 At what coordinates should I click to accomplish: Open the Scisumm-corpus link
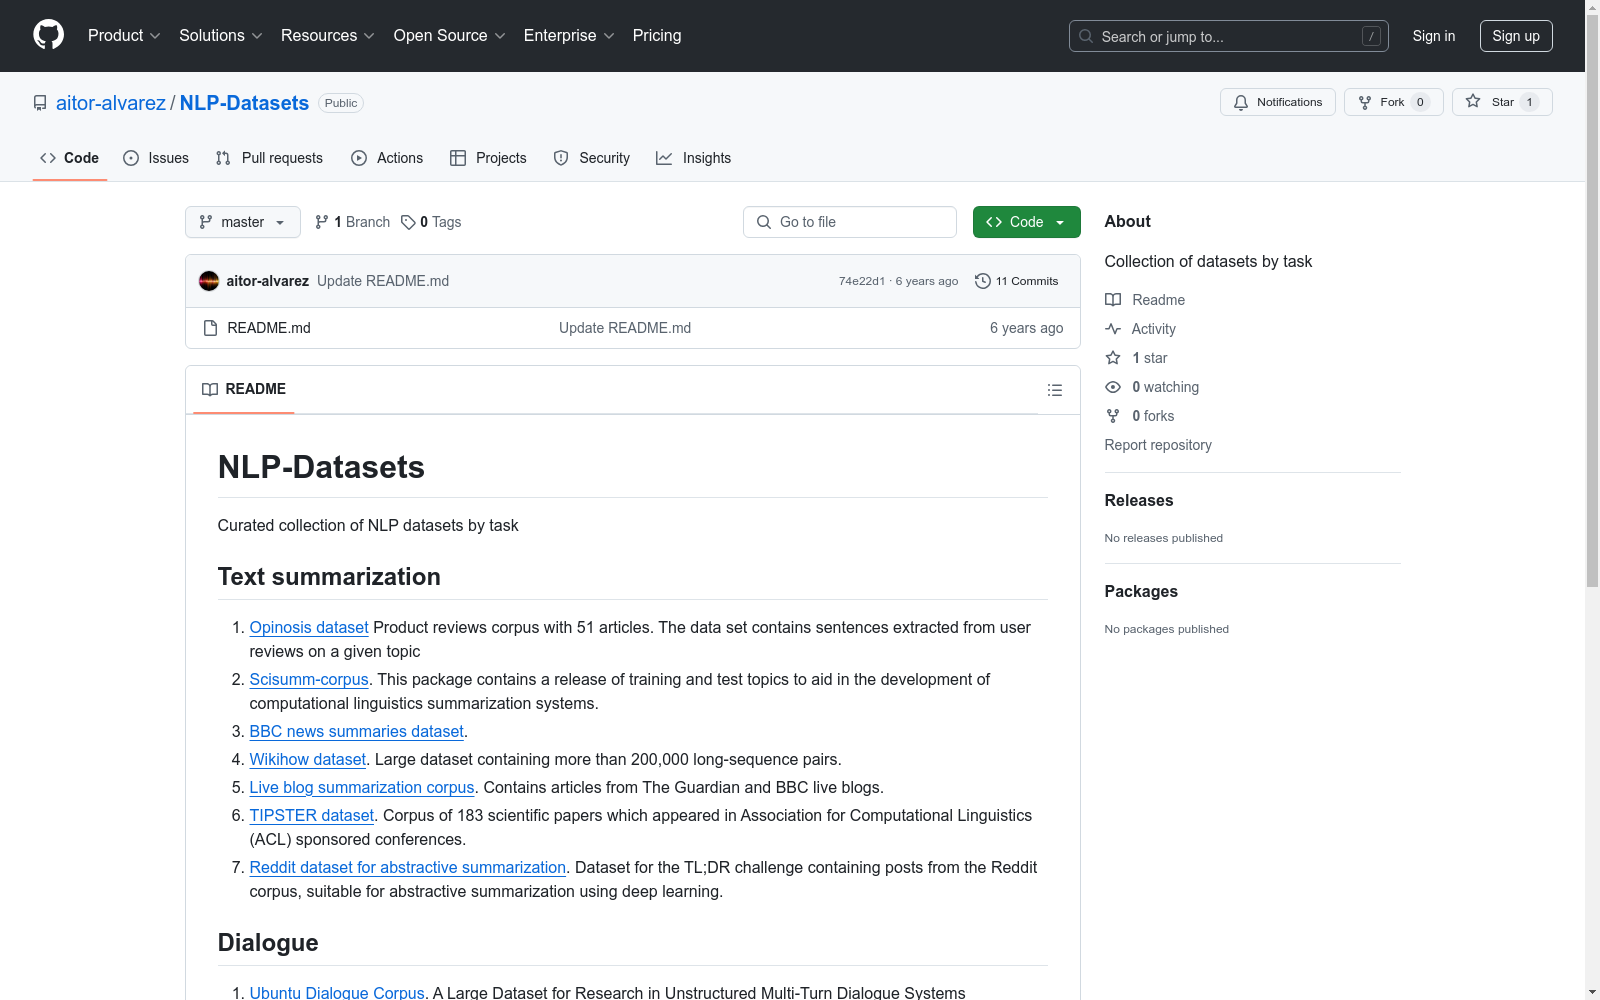point(309,679)
